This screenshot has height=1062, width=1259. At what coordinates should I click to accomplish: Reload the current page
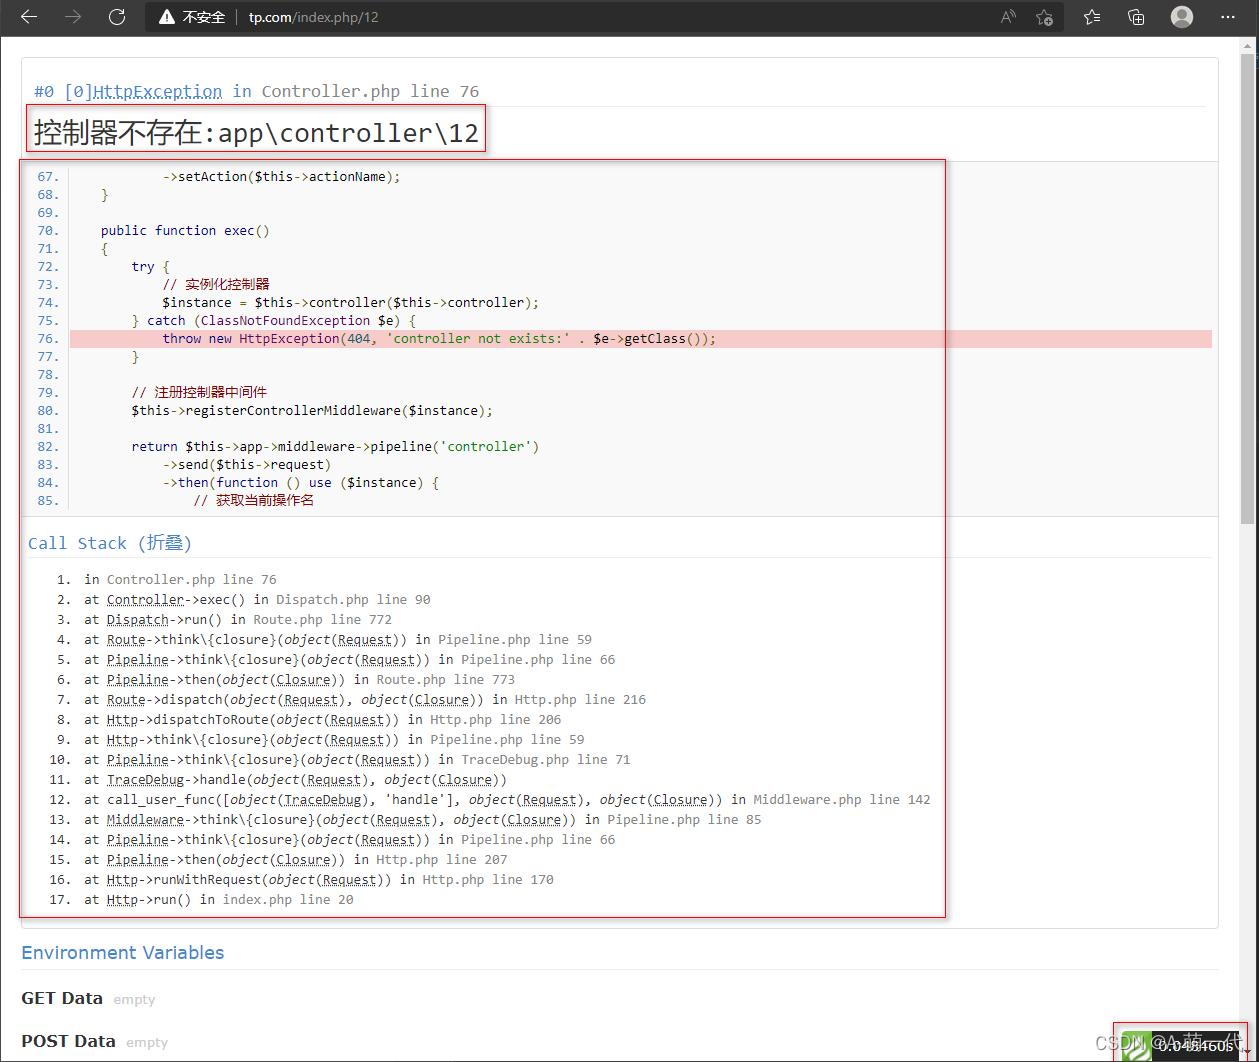click(117, 17)
